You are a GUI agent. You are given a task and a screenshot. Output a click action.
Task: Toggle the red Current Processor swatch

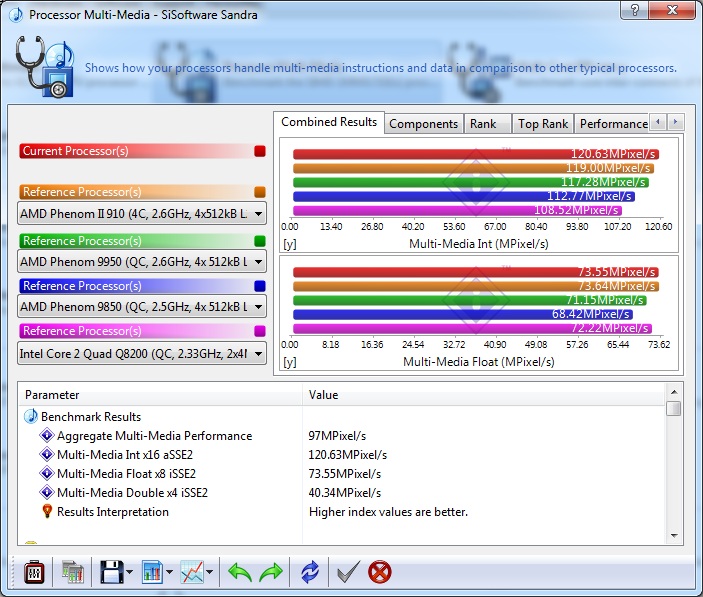click(260, 151)
